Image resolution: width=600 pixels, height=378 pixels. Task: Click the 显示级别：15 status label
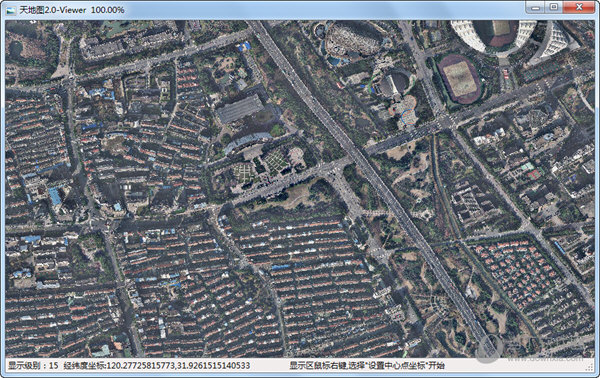coord(34,365)
